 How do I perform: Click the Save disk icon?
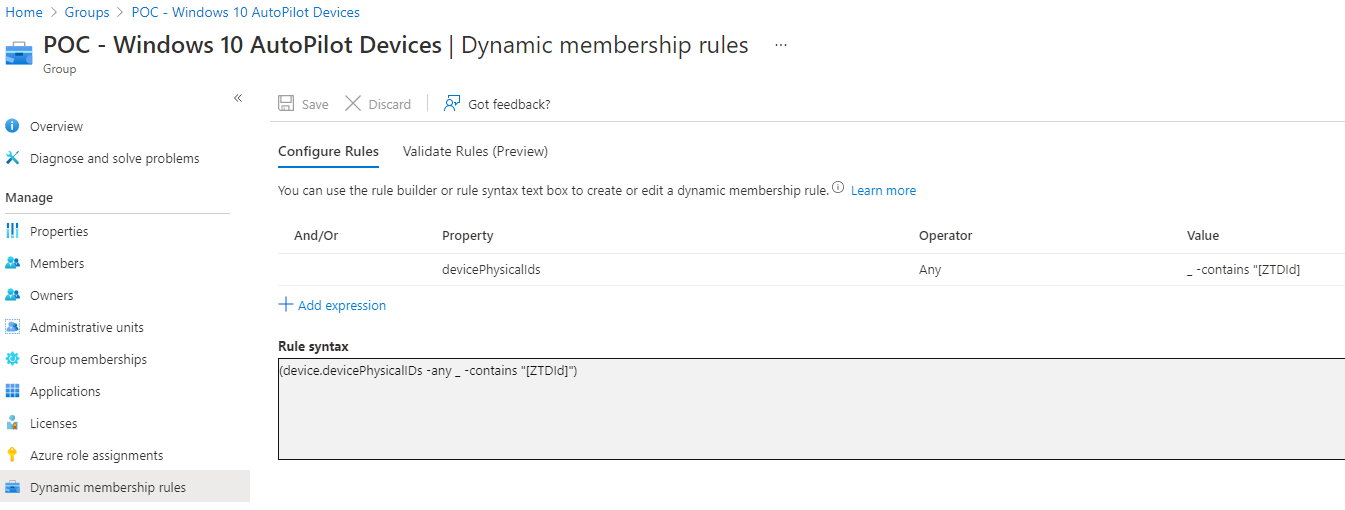[286, 104]
